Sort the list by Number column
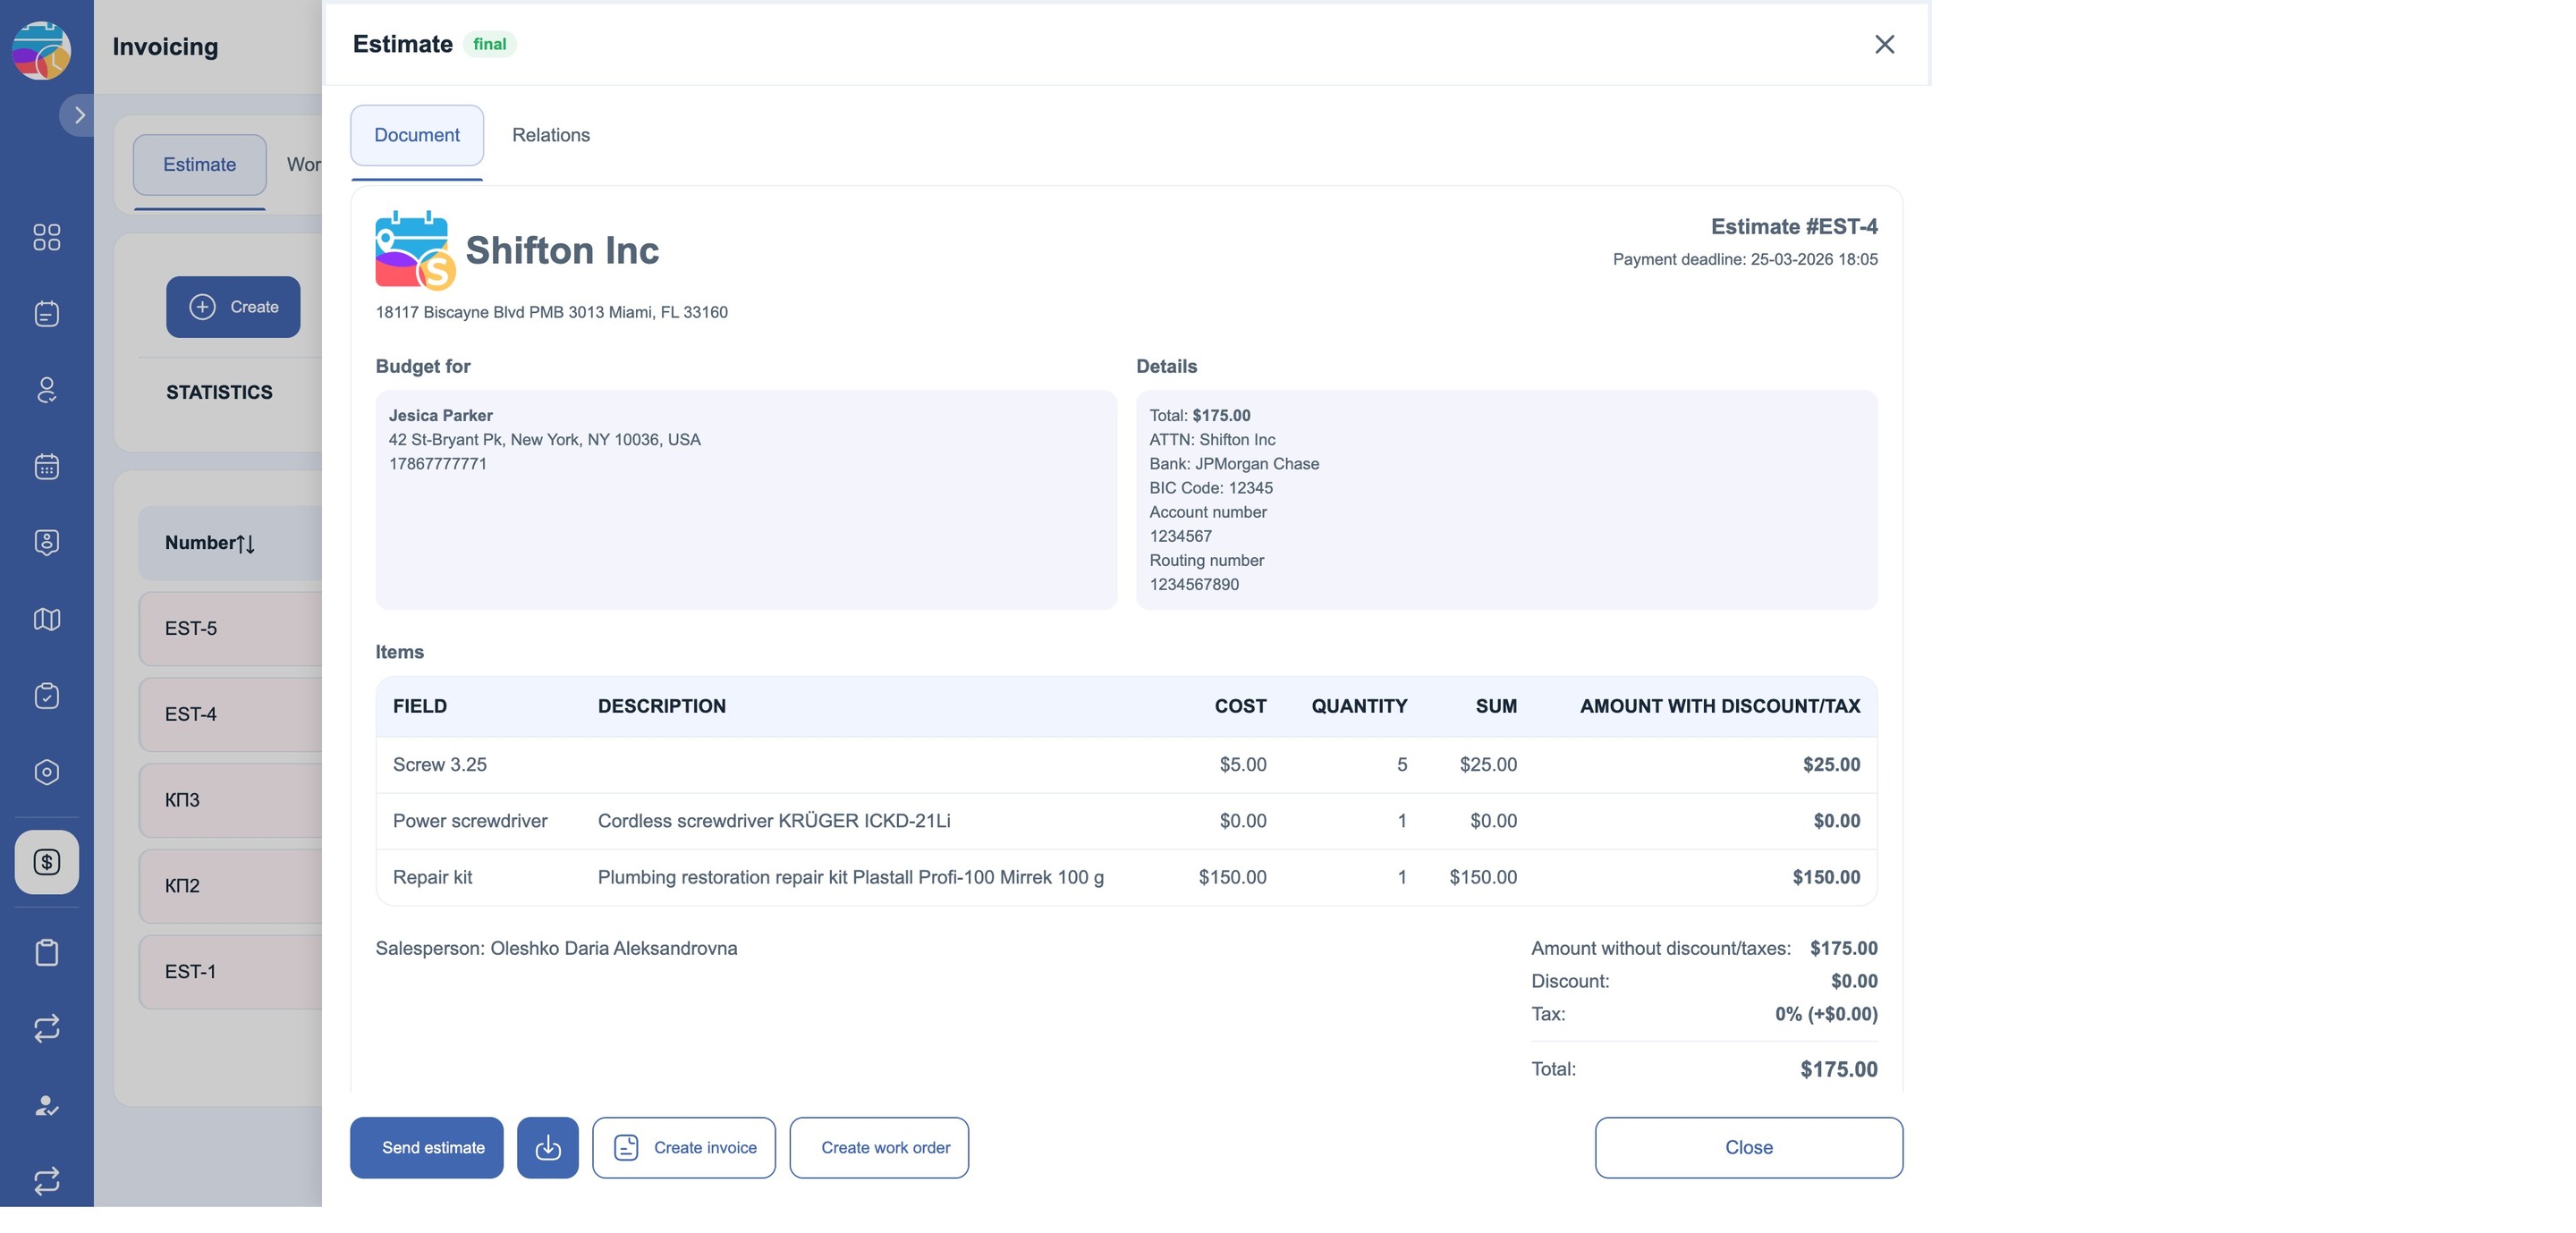This screenshot has height=1233, width=2576. click(210, 543)
